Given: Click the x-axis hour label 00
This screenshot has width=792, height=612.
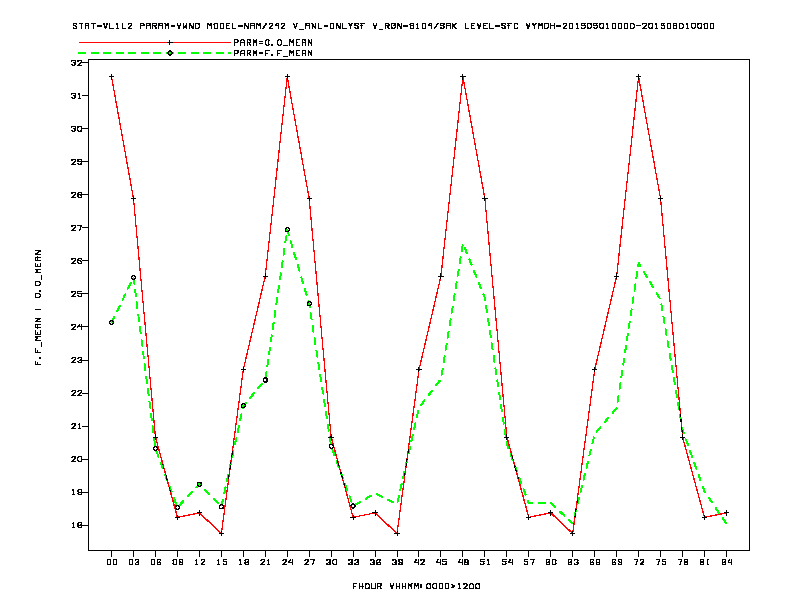Looking at the screenshot, I should (112, 562).
